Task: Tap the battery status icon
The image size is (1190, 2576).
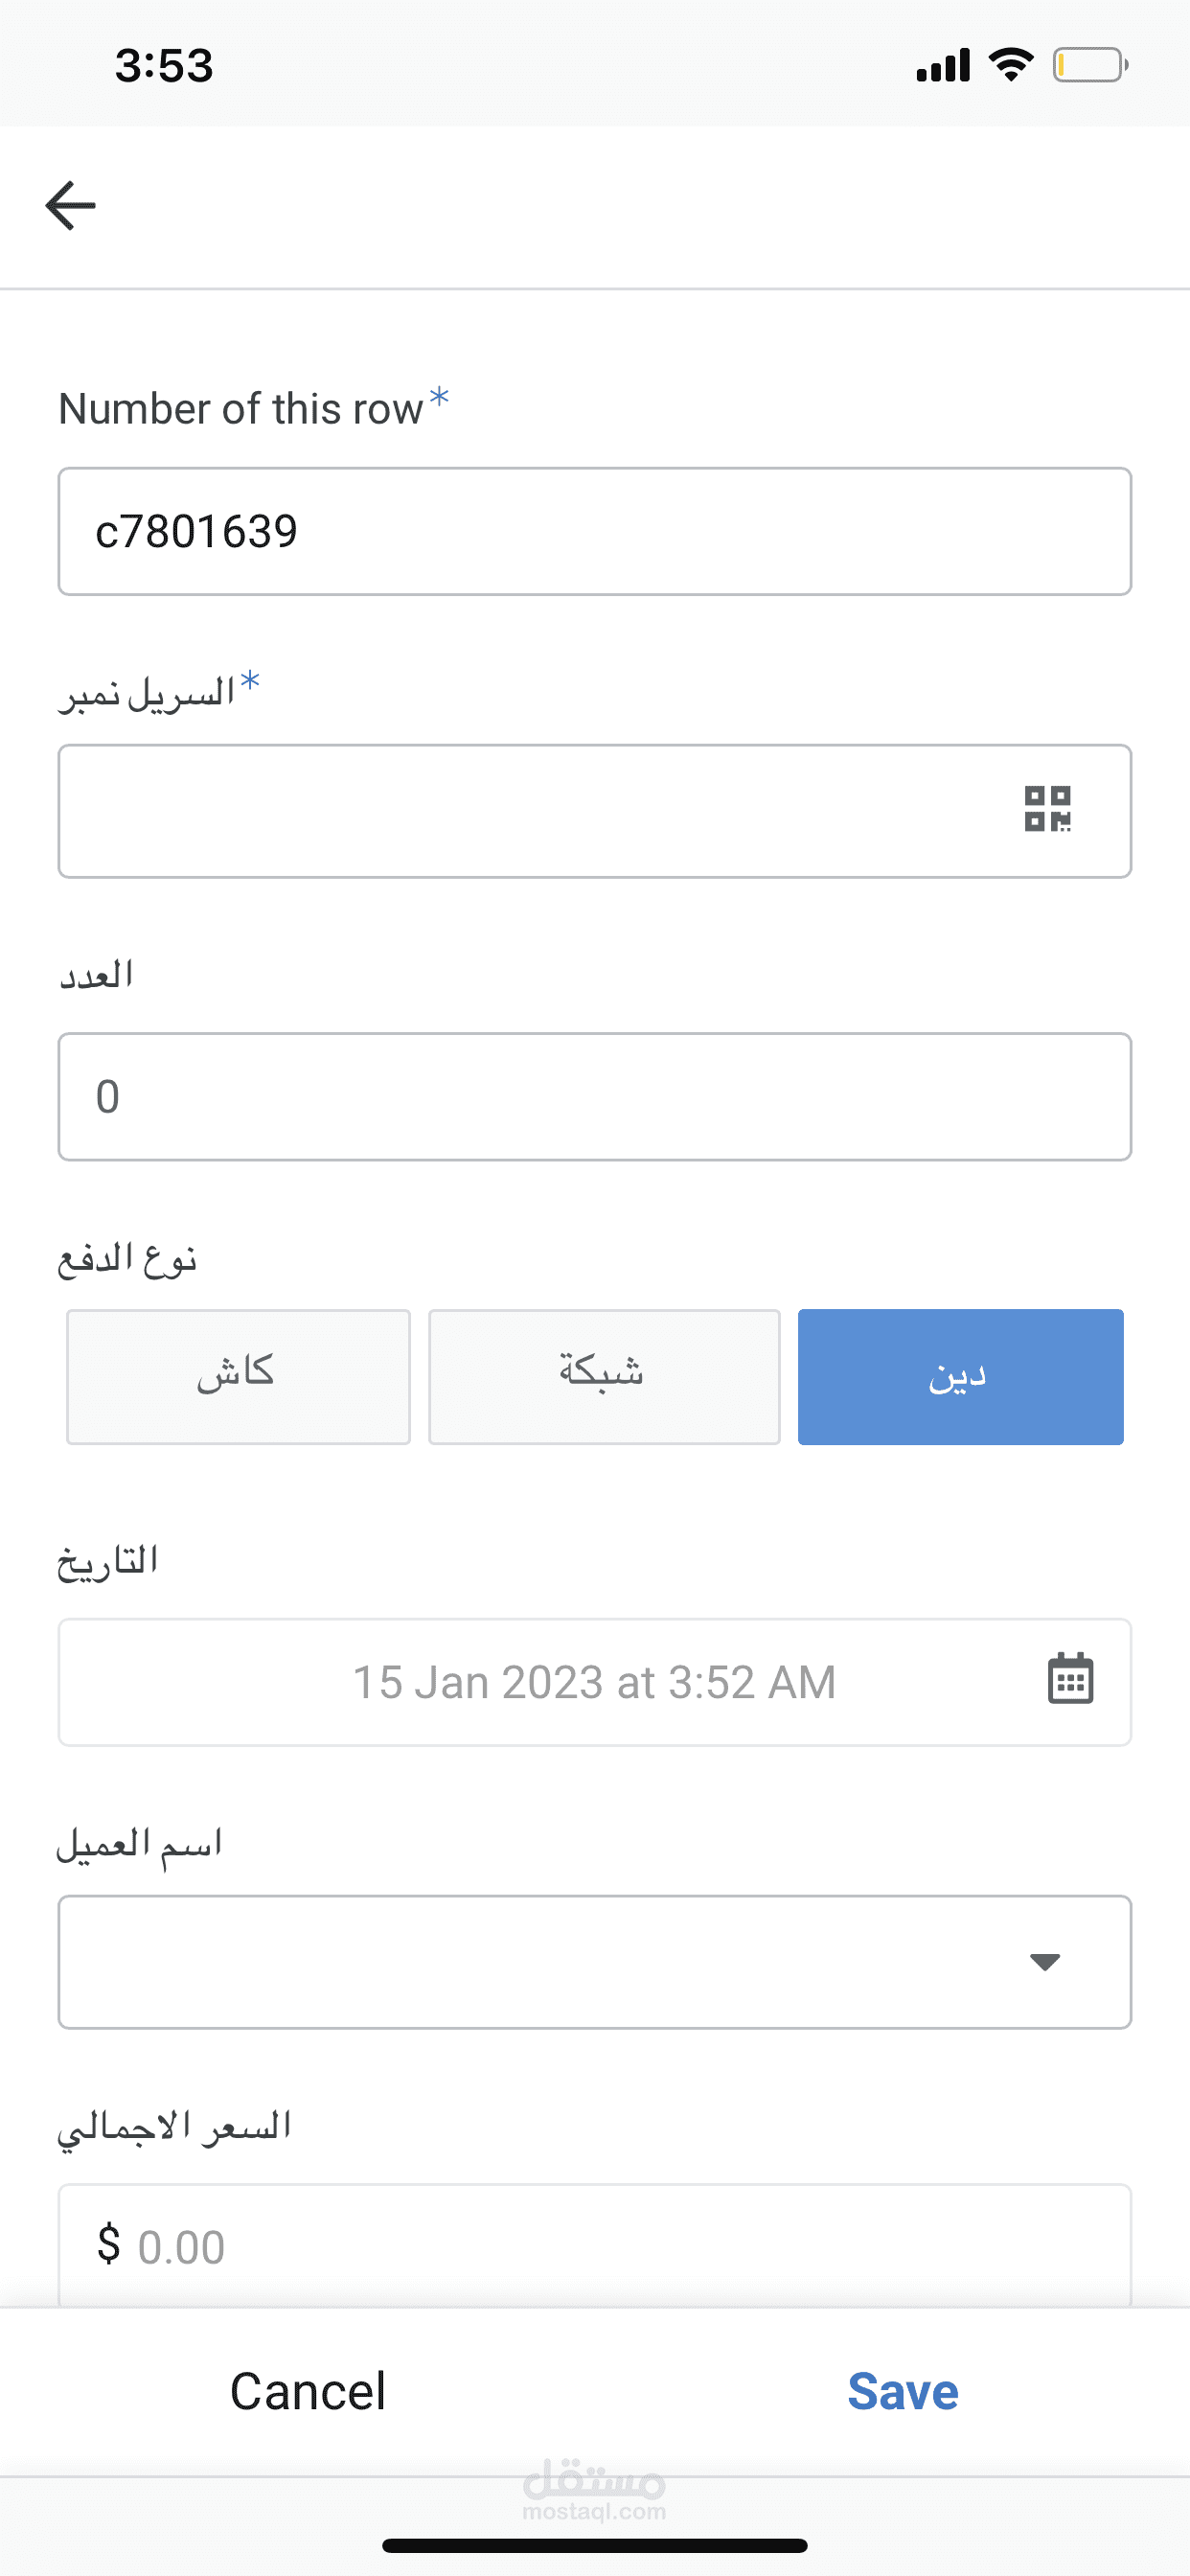Action: [x=1090, y=65]
